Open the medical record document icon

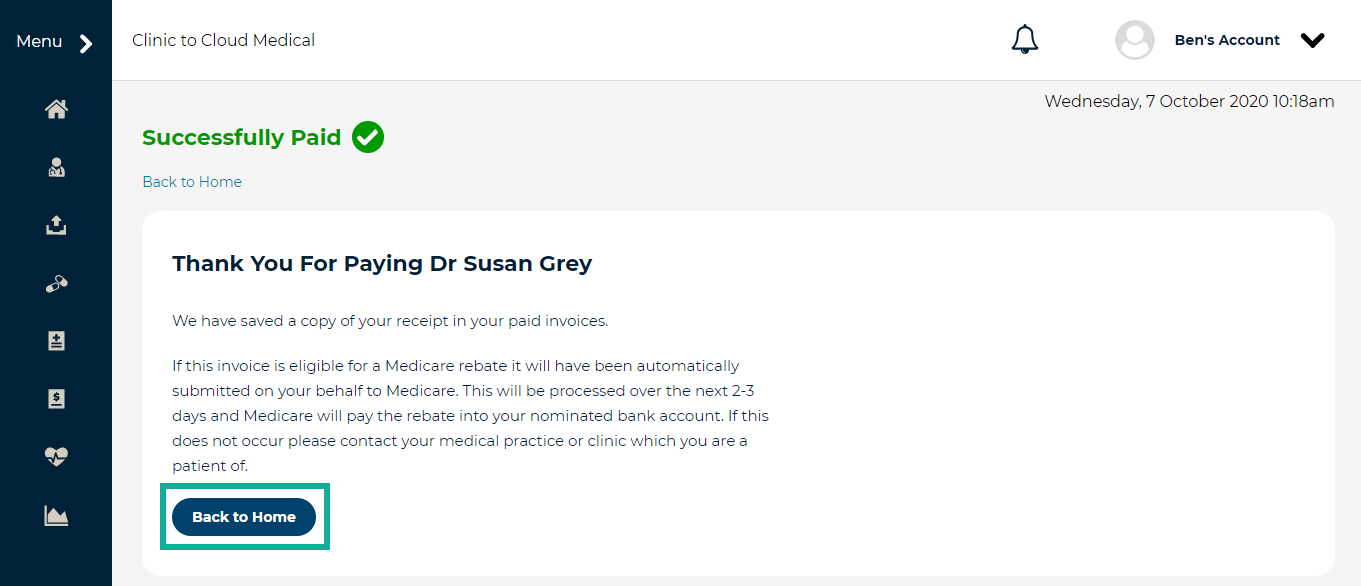(56, 342)
